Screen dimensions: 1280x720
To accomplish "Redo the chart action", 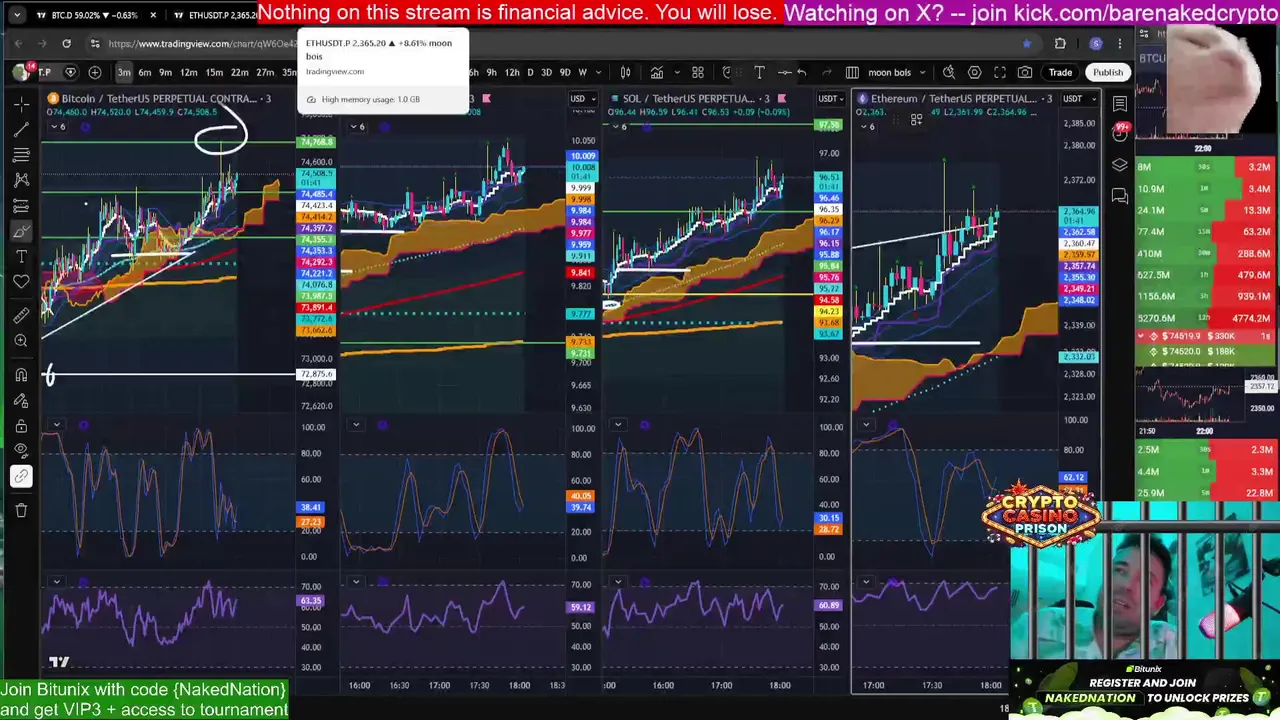I will [826, 72].
